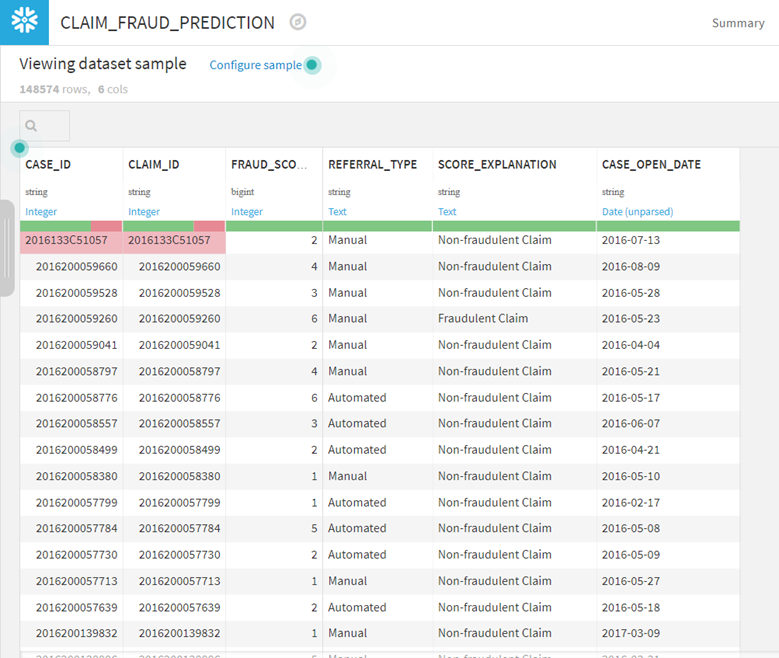Click the magnifier search box above the table
This screenshot has width=779, height=658.
[45, 126]
